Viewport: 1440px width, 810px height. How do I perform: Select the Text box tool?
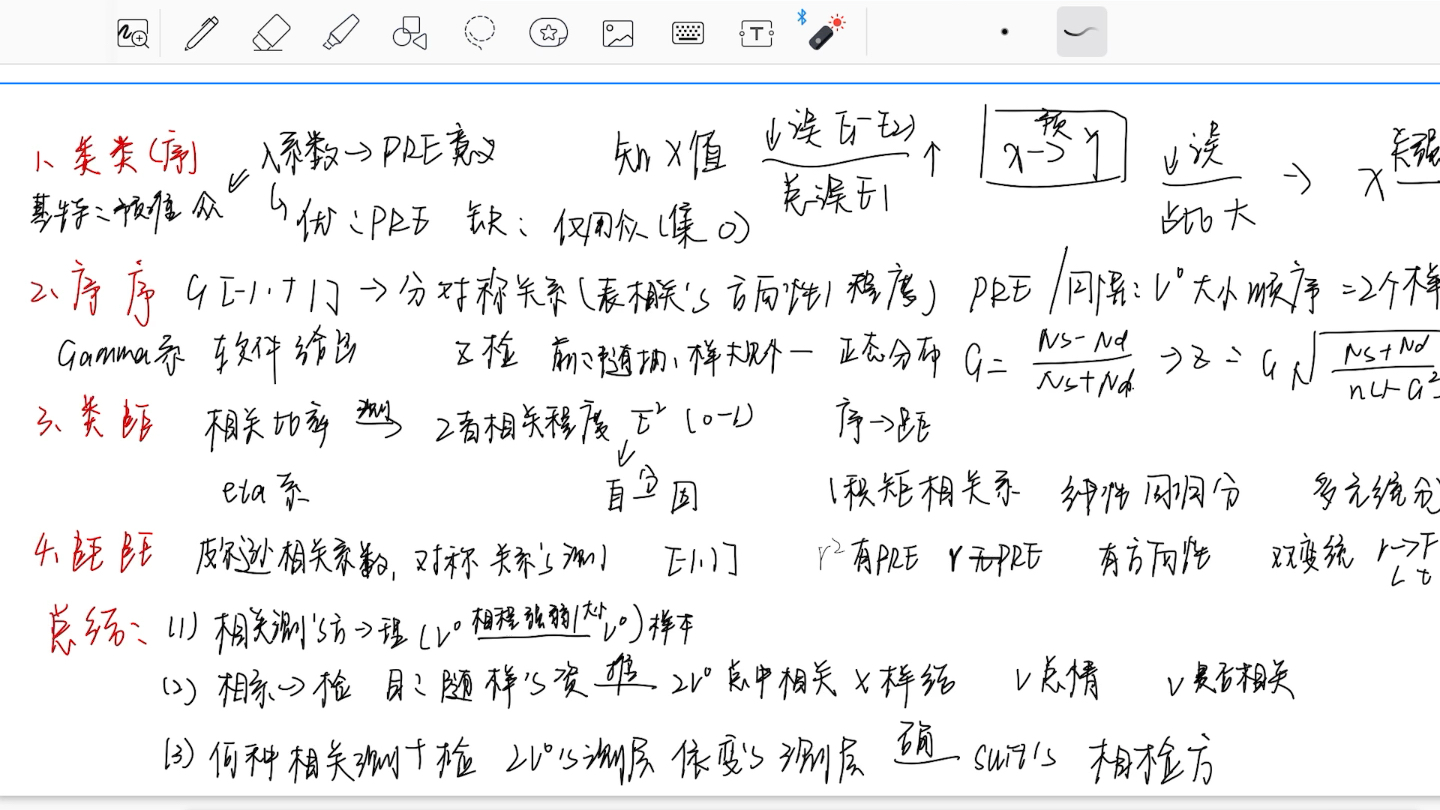pyautogui.click(x=757, y=33)
